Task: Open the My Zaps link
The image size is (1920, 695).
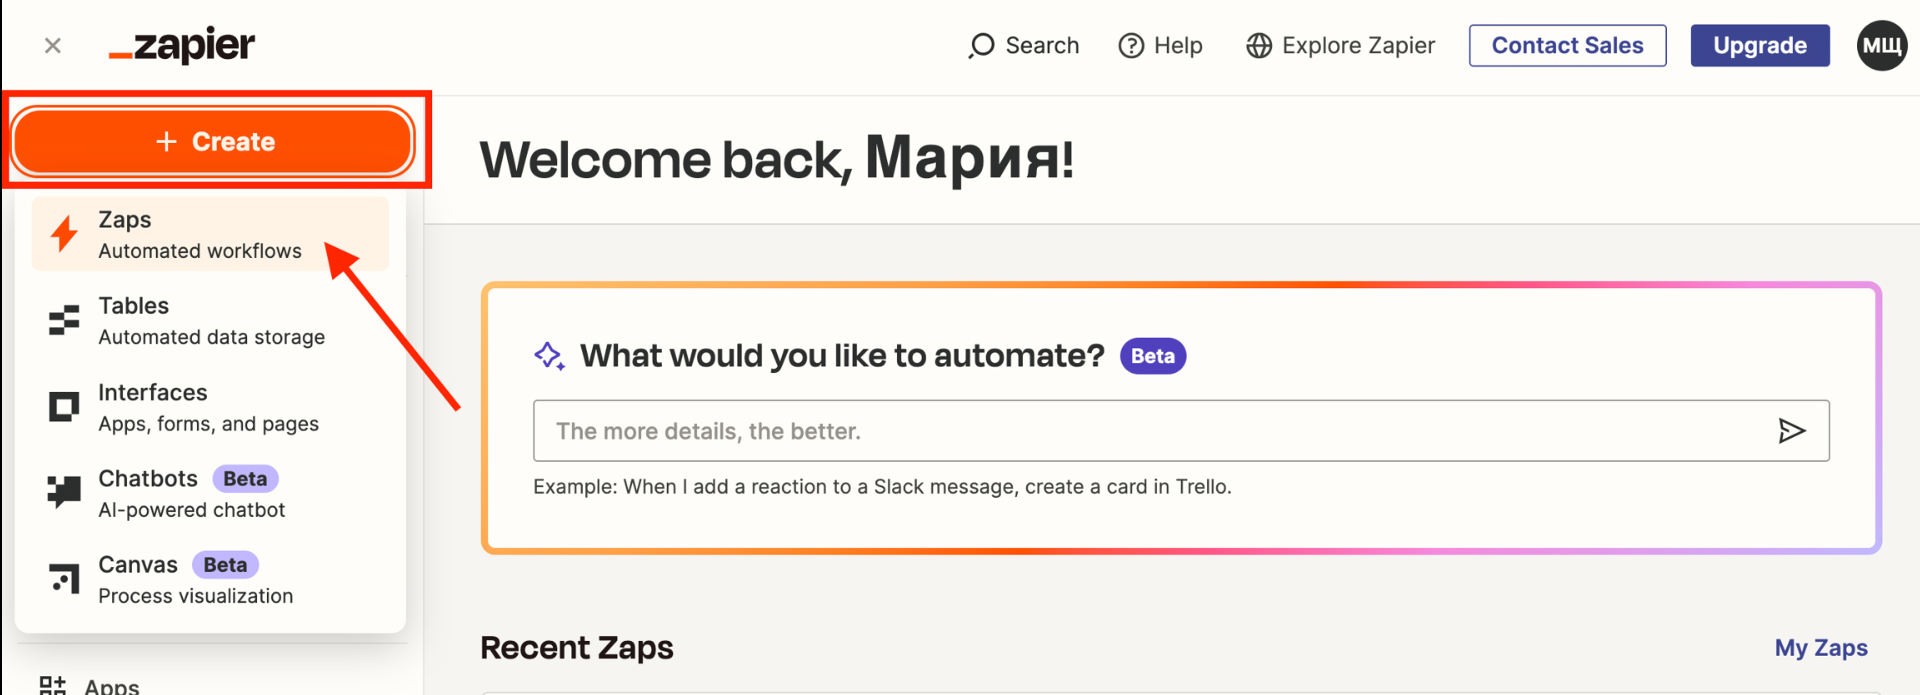Action: (1820, 648)
